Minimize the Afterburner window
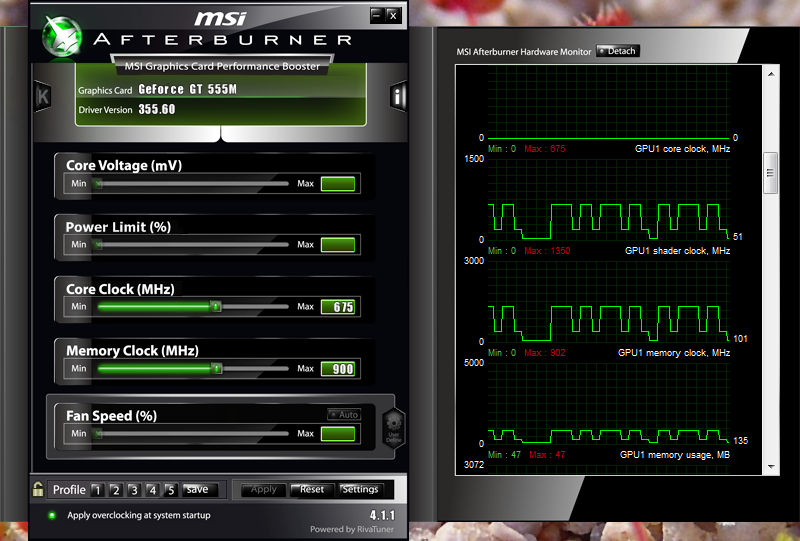800x541 pixels. click(377, 15)
